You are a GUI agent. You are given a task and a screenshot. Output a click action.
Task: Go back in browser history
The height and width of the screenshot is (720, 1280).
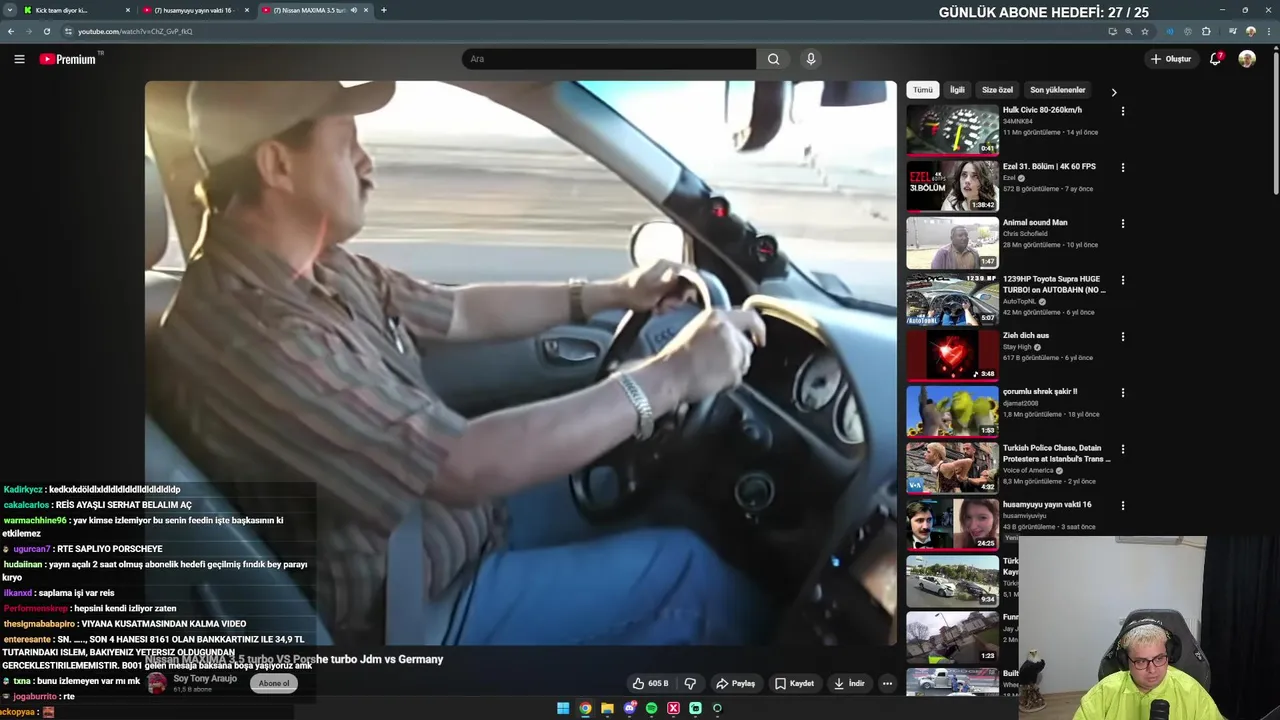[11, 31]
